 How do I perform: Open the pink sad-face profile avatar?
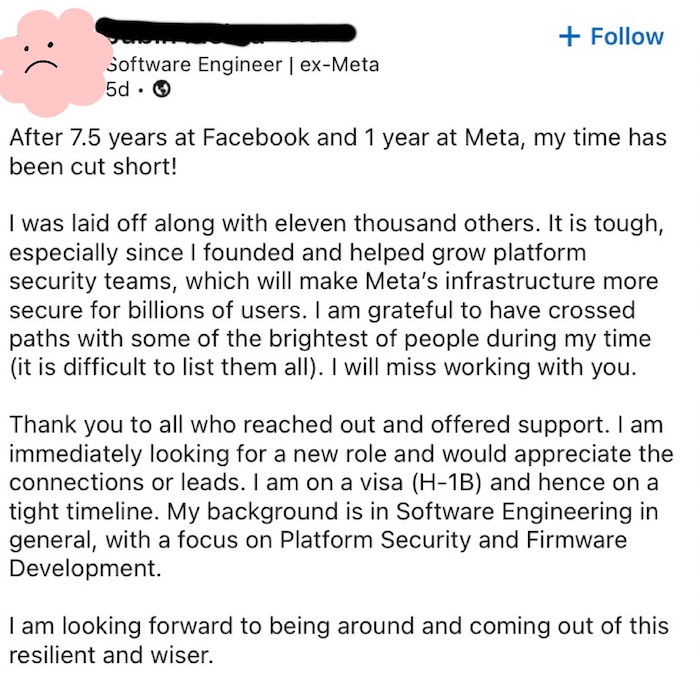54,62
